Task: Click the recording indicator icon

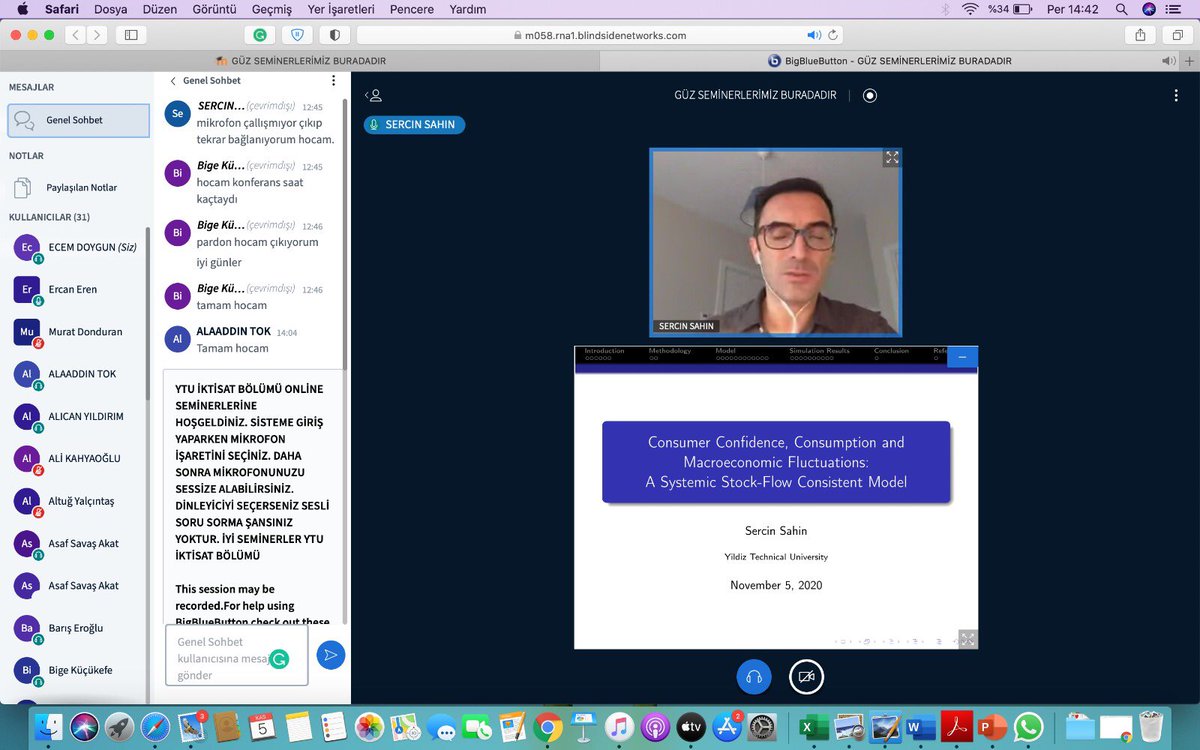Action: pos(870,96)
